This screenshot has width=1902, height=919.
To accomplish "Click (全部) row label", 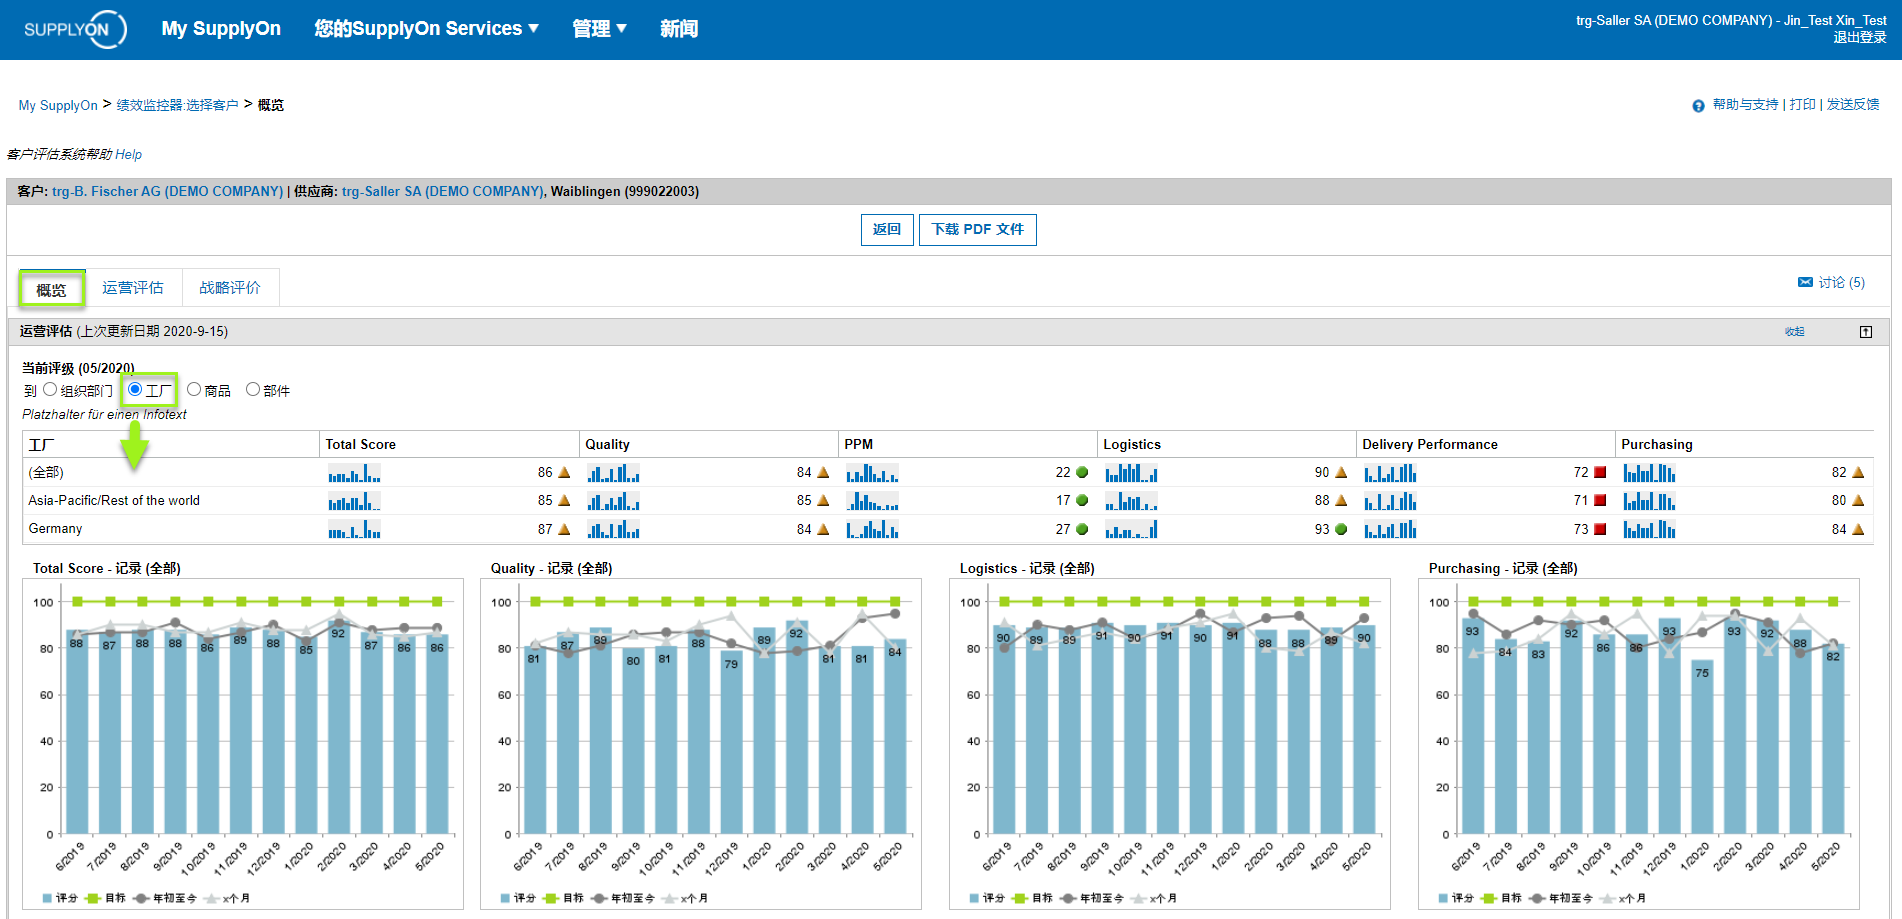I will click(46, 472).
